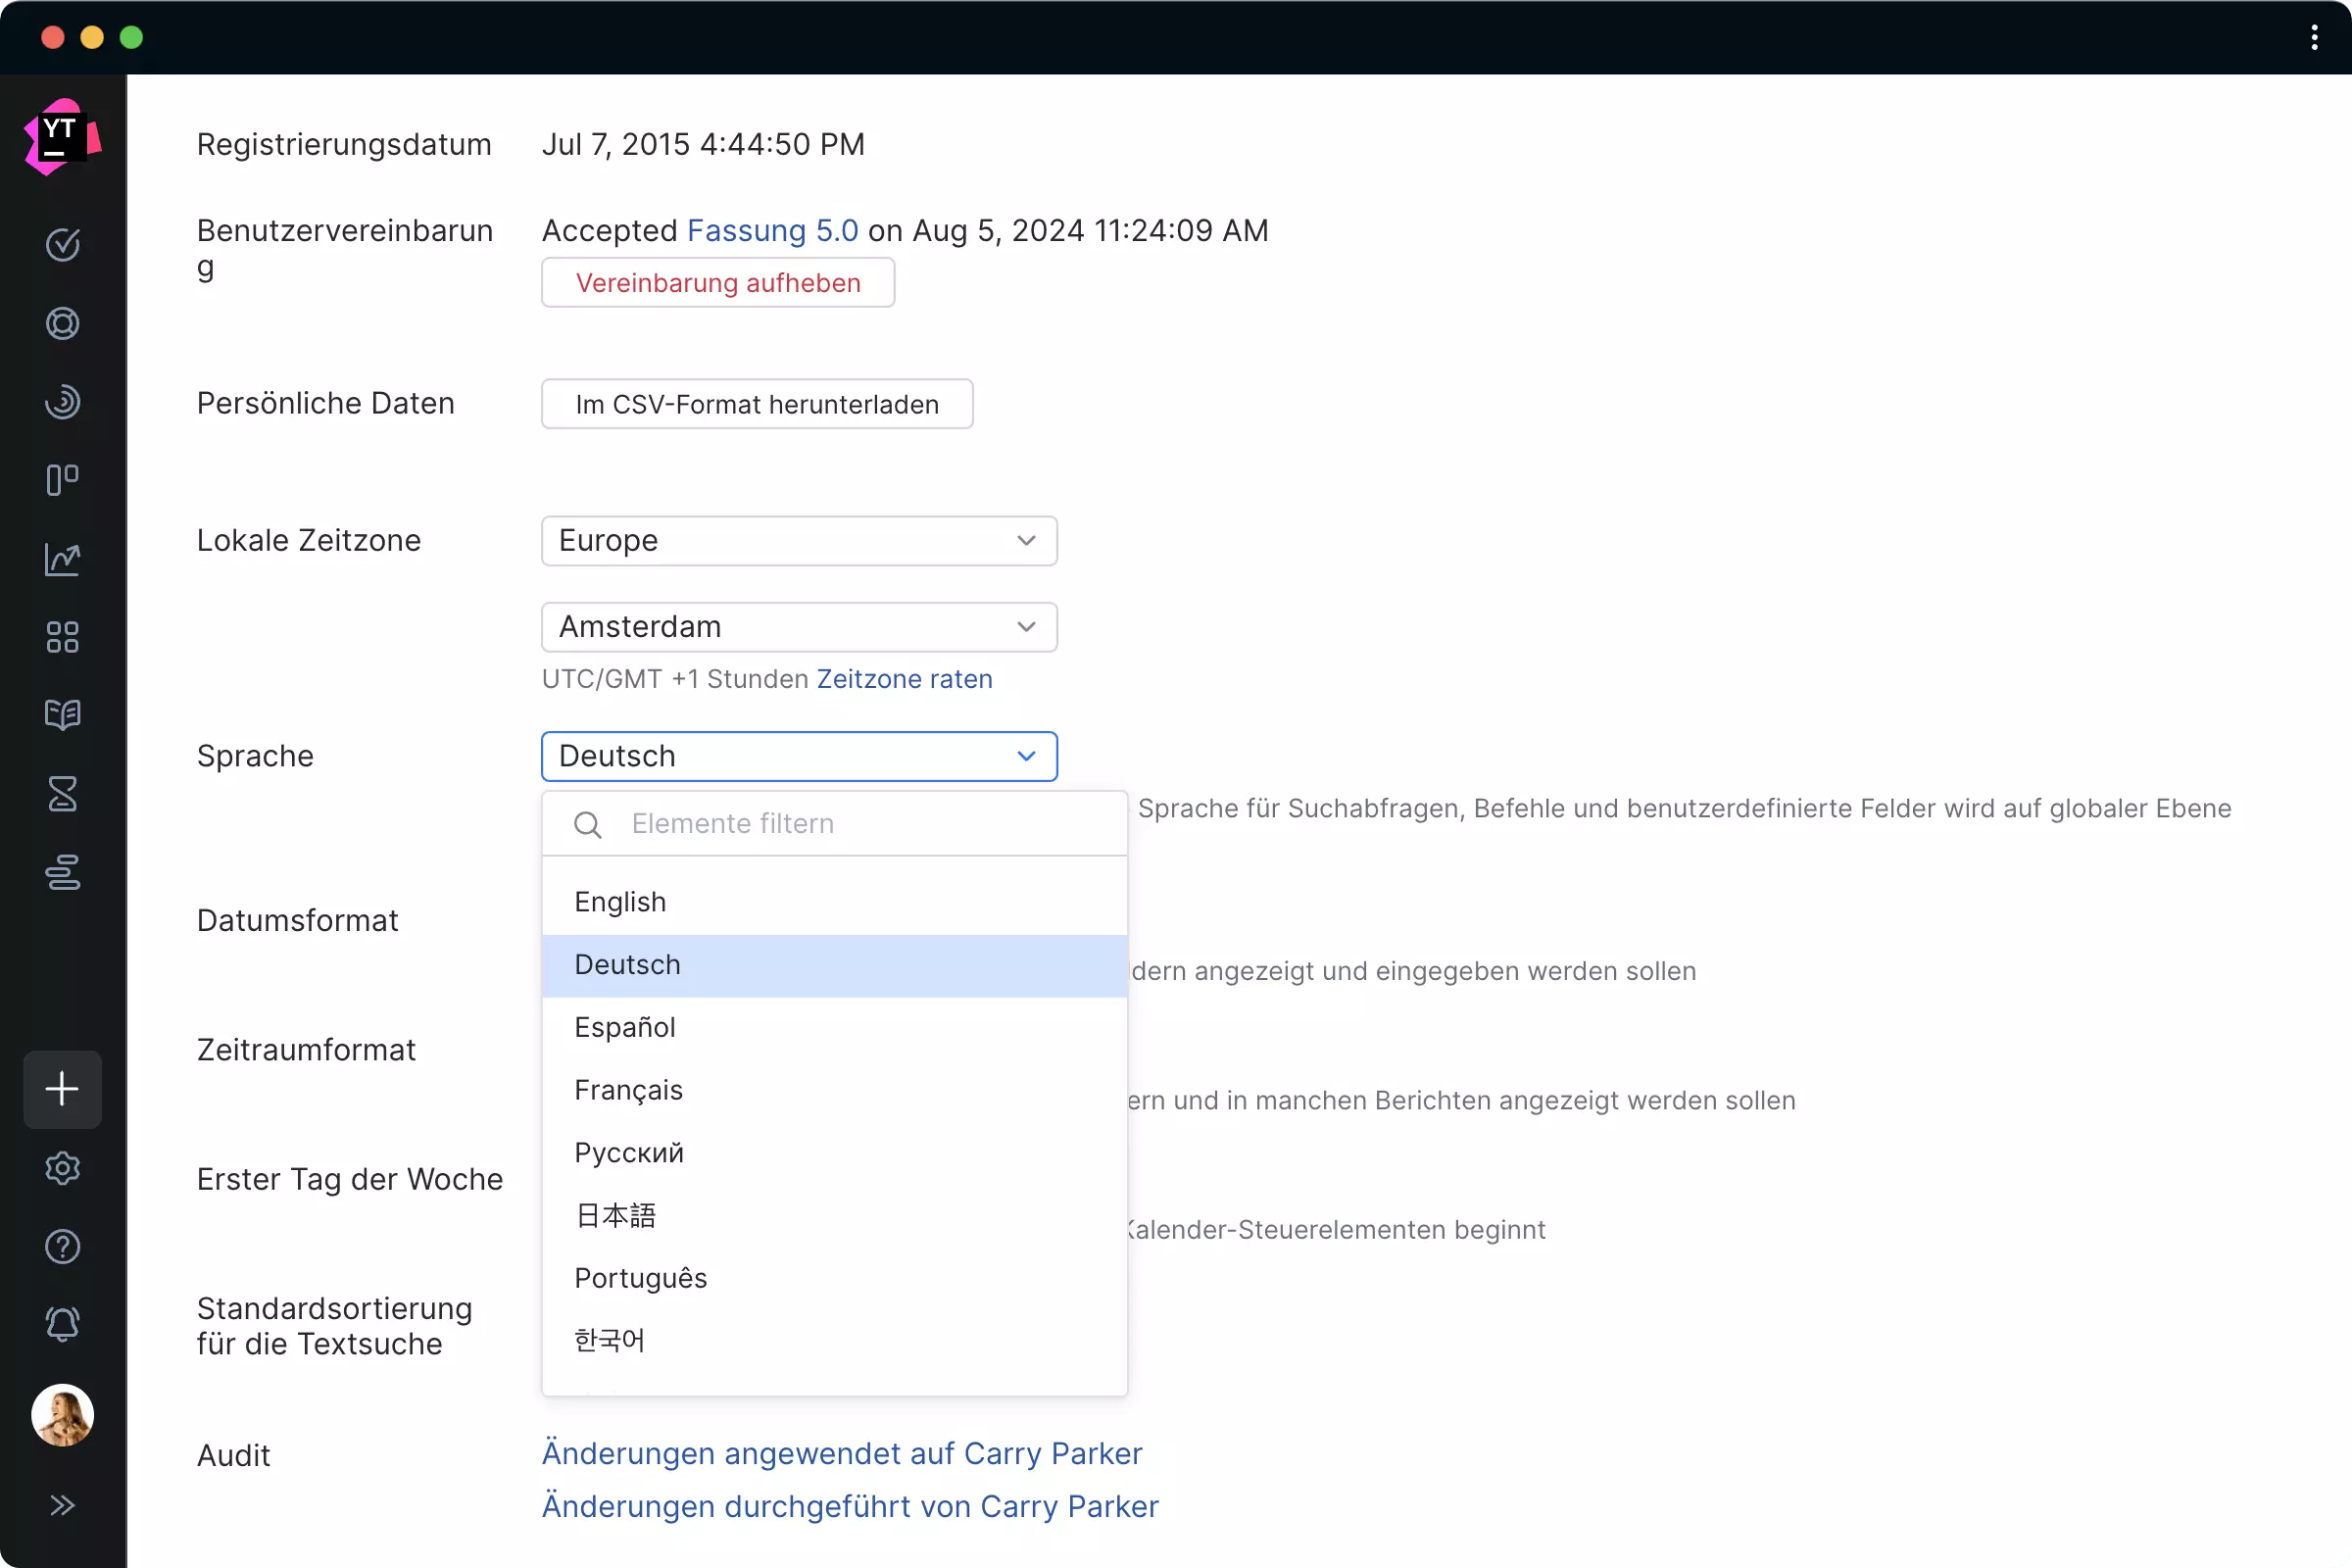Image resolution: width=2352 pixels, height=1568 pixels.
Task: Open the administration gear icon
Action: pos(62,1168)
